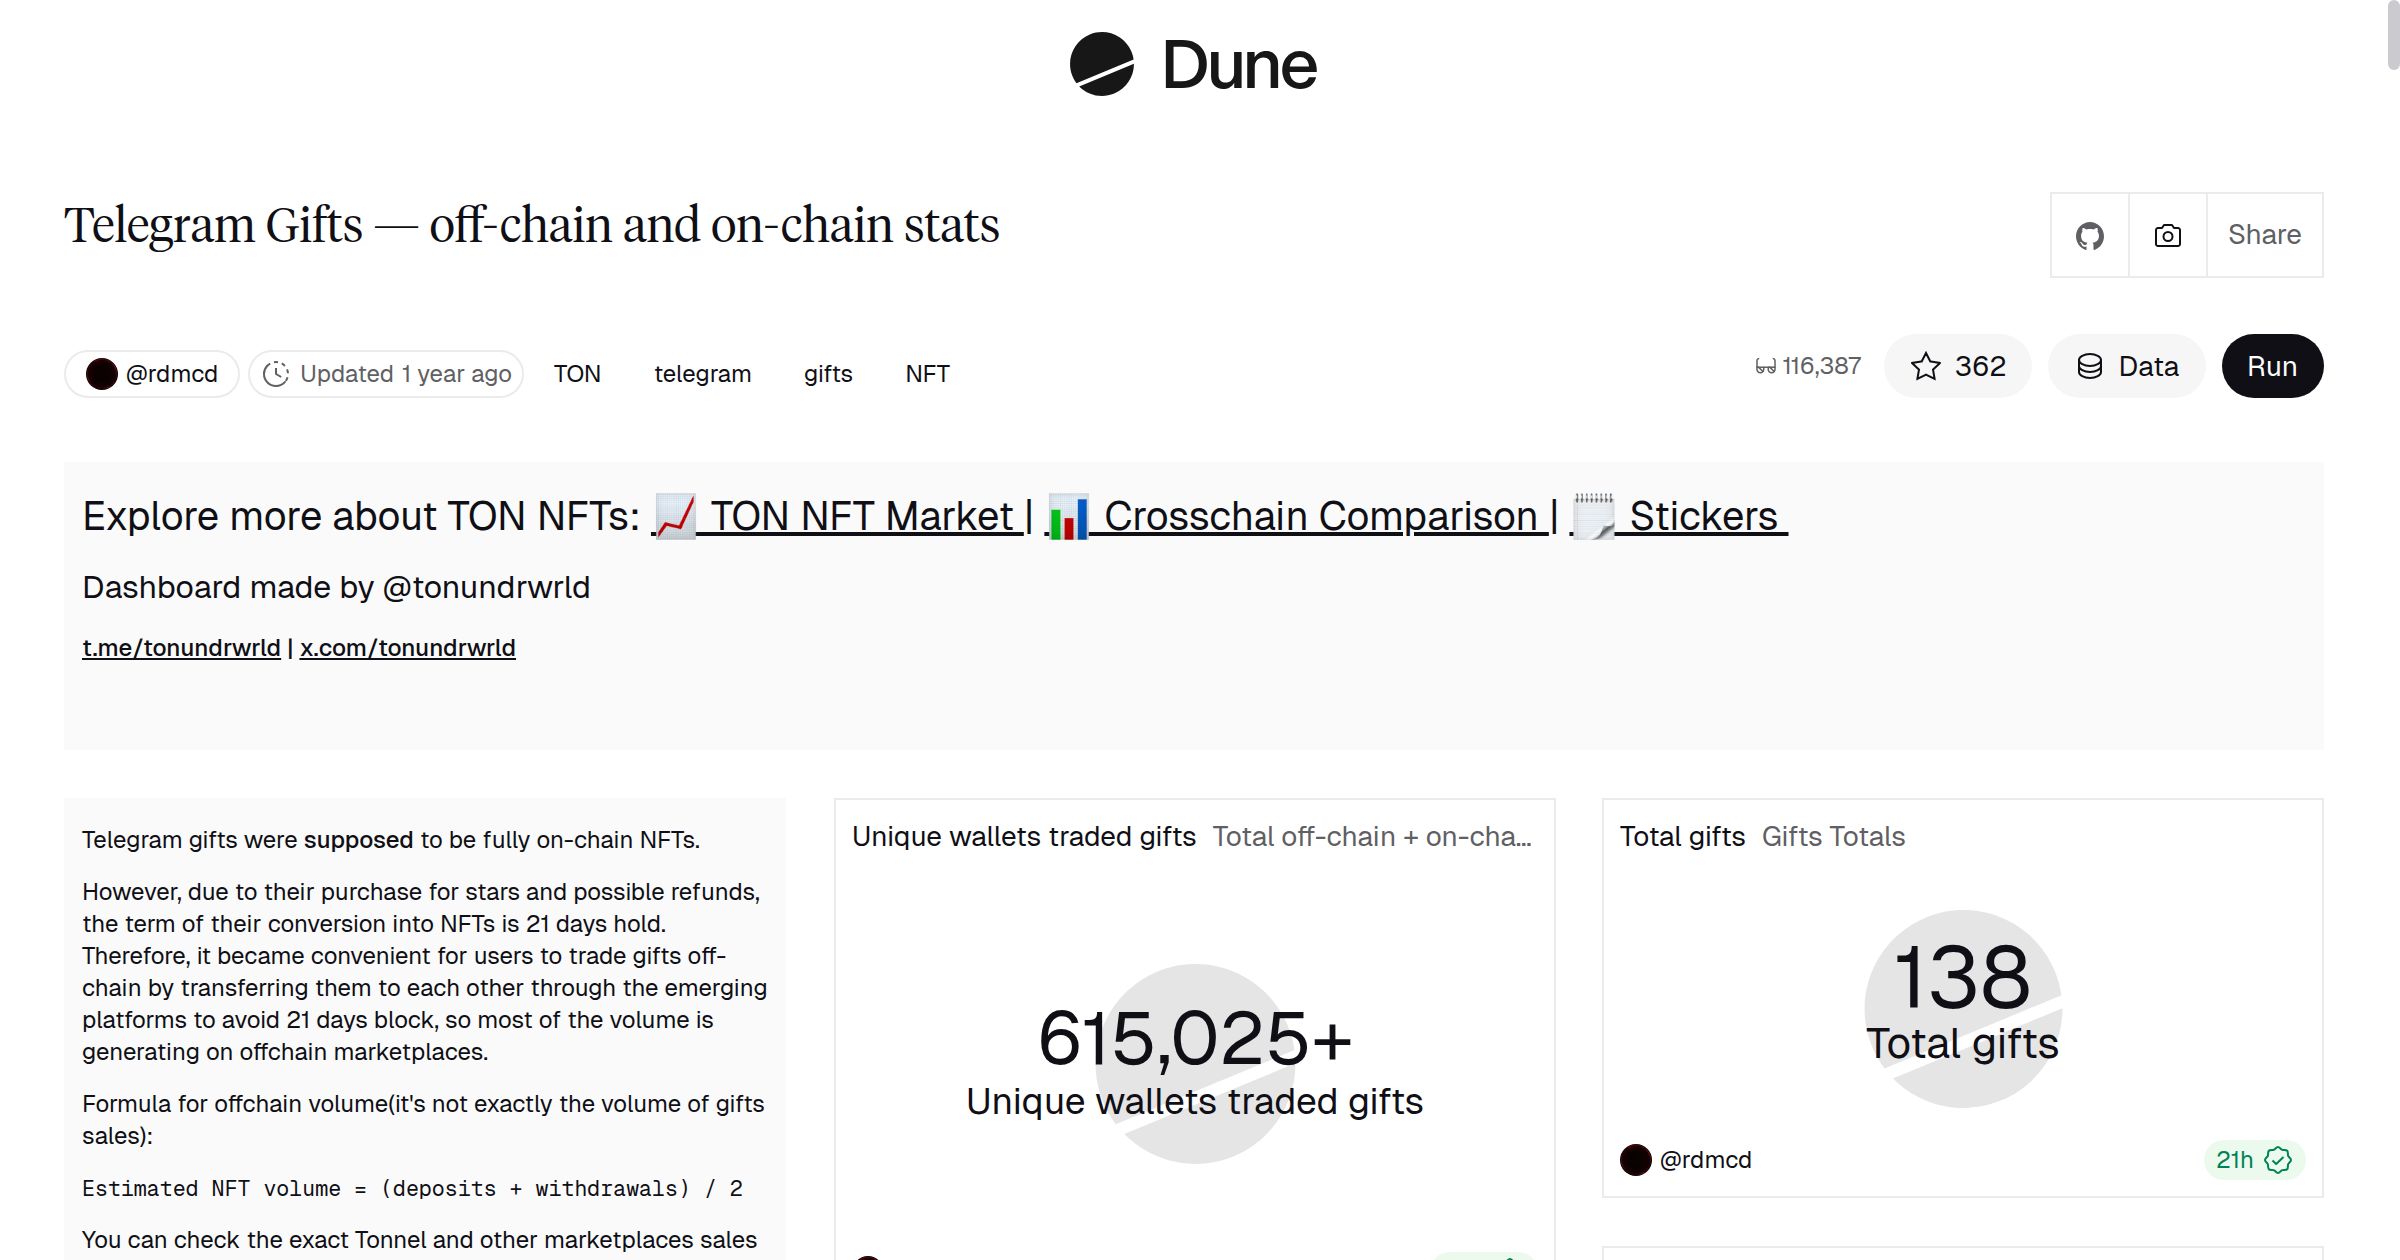The image size is (2400, 1260).
Task: Click the @rdmcd avatar in the Total gifts widget
Action: (x=1636, y=1159)
